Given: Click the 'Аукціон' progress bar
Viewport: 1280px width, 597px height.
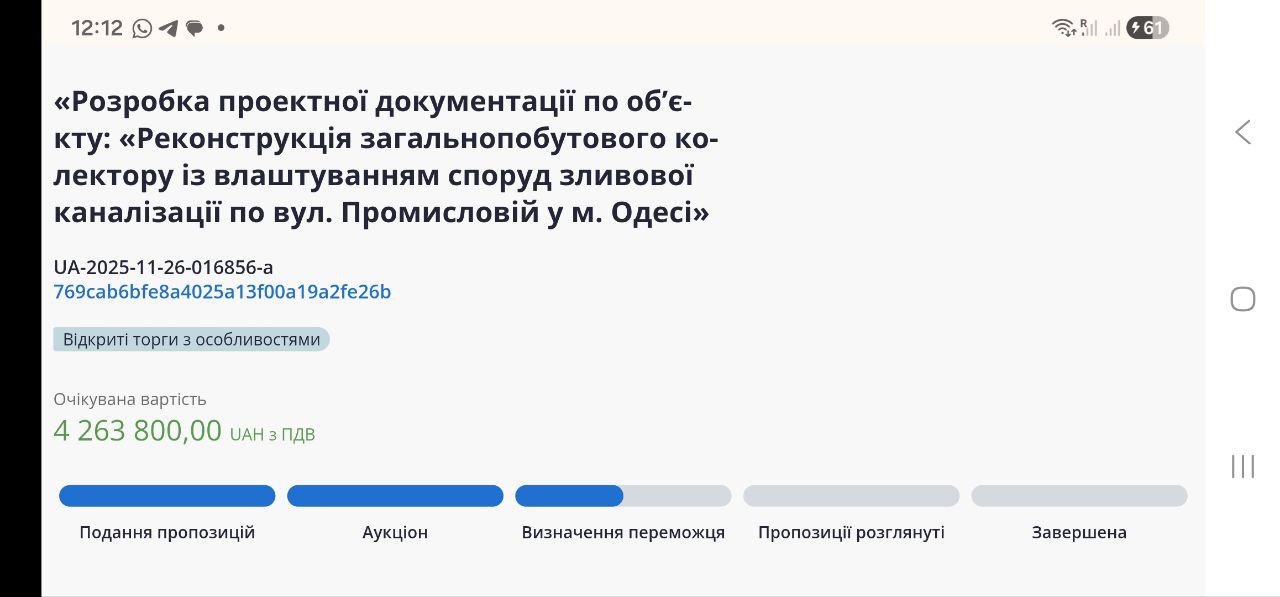Looking at the screenshot, I should pyautogui.click(x=395, y=496).
